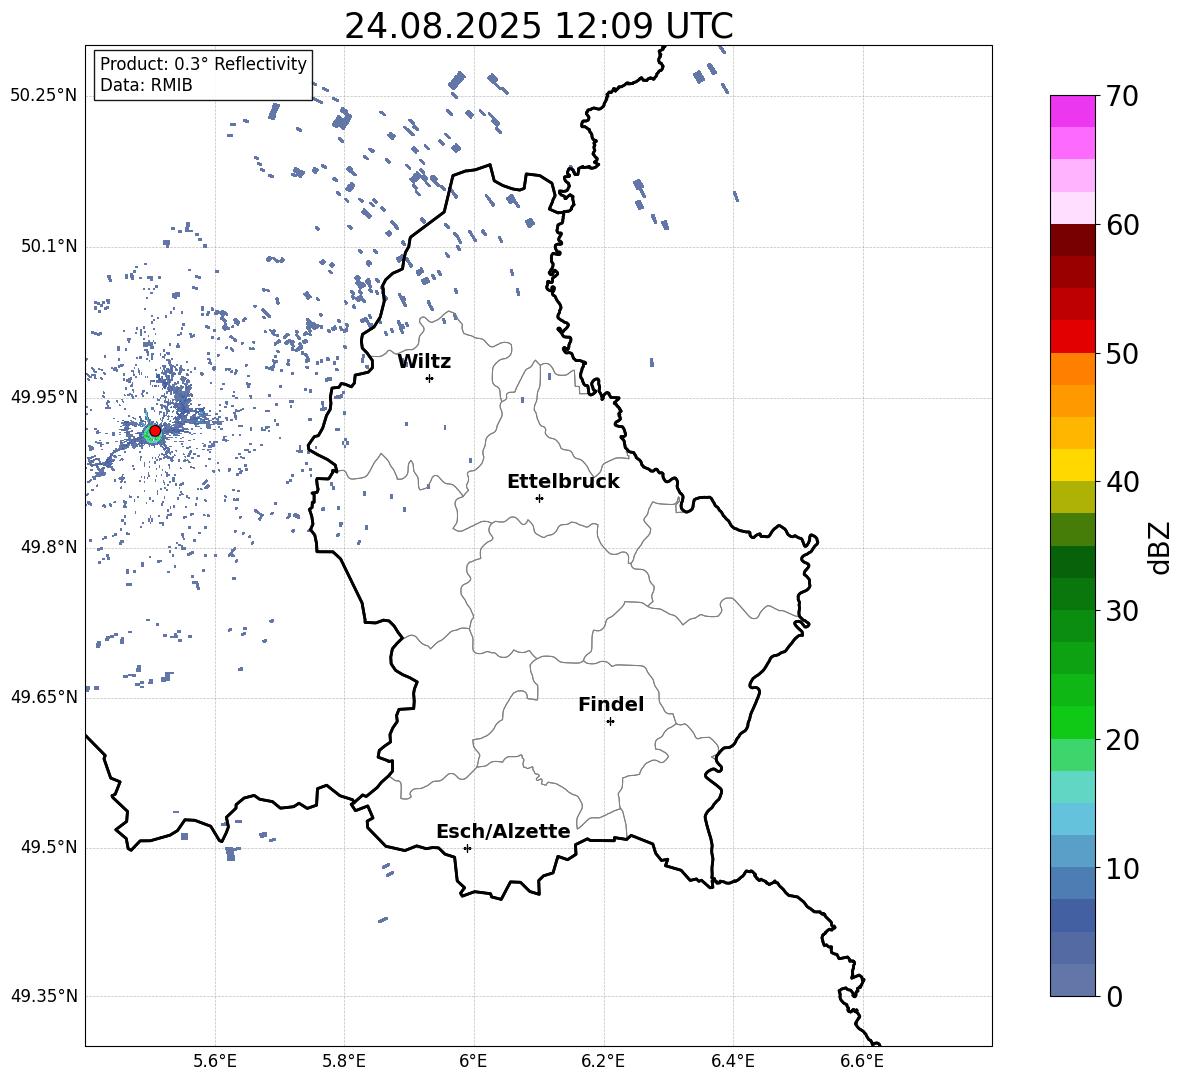Screen dimensions: 1184x1081
Task: Click the title 24.08.2025 12:09 UTC
Action: (539, 26)
